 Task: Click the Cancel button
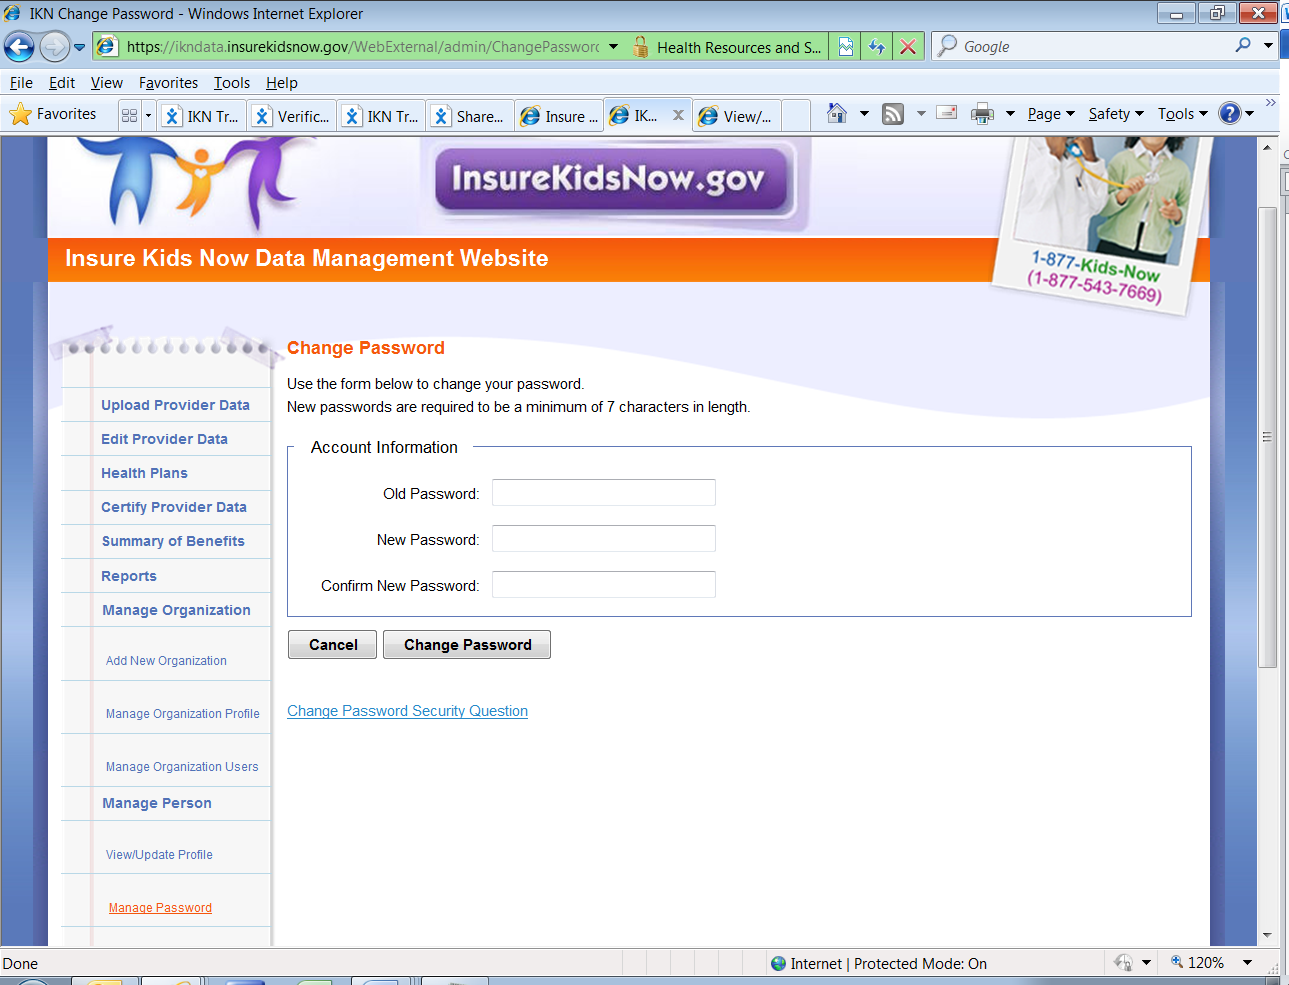(333, 645)
